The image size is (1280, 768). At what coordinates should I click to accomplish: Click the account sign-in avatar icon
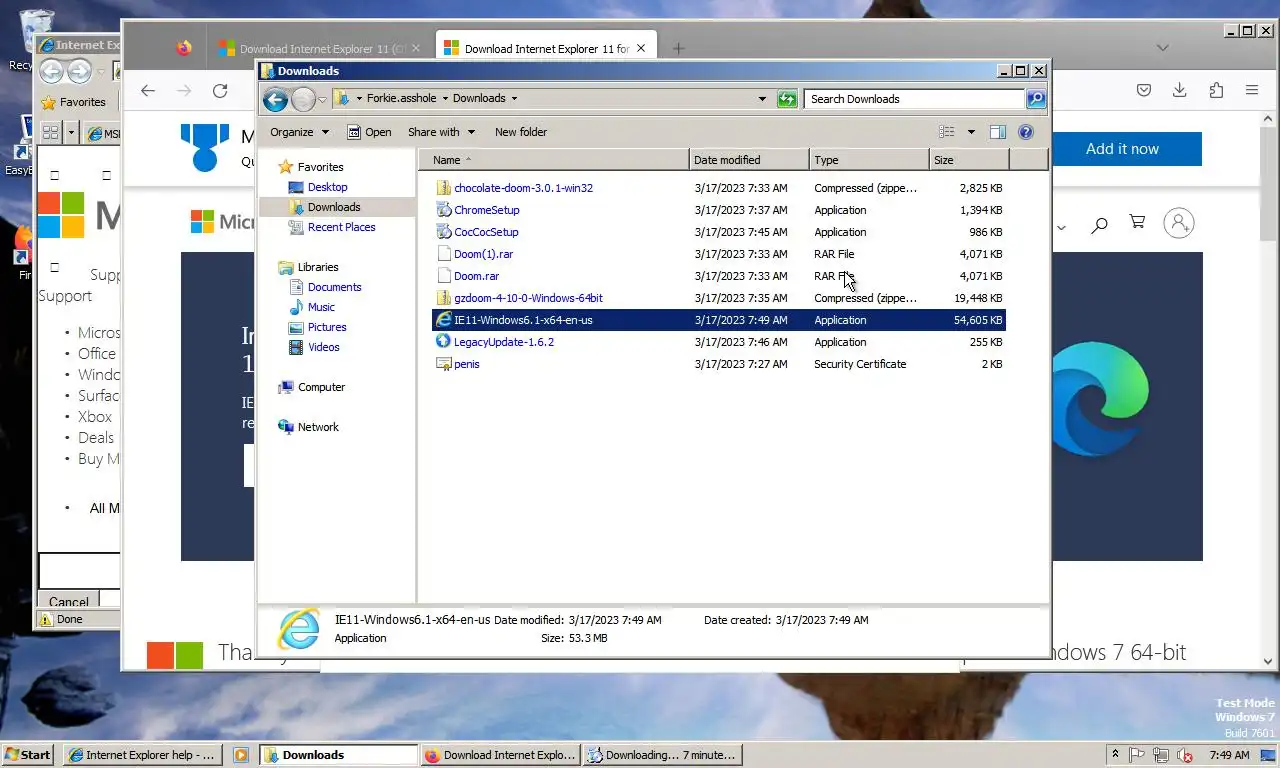point(1179,223)
